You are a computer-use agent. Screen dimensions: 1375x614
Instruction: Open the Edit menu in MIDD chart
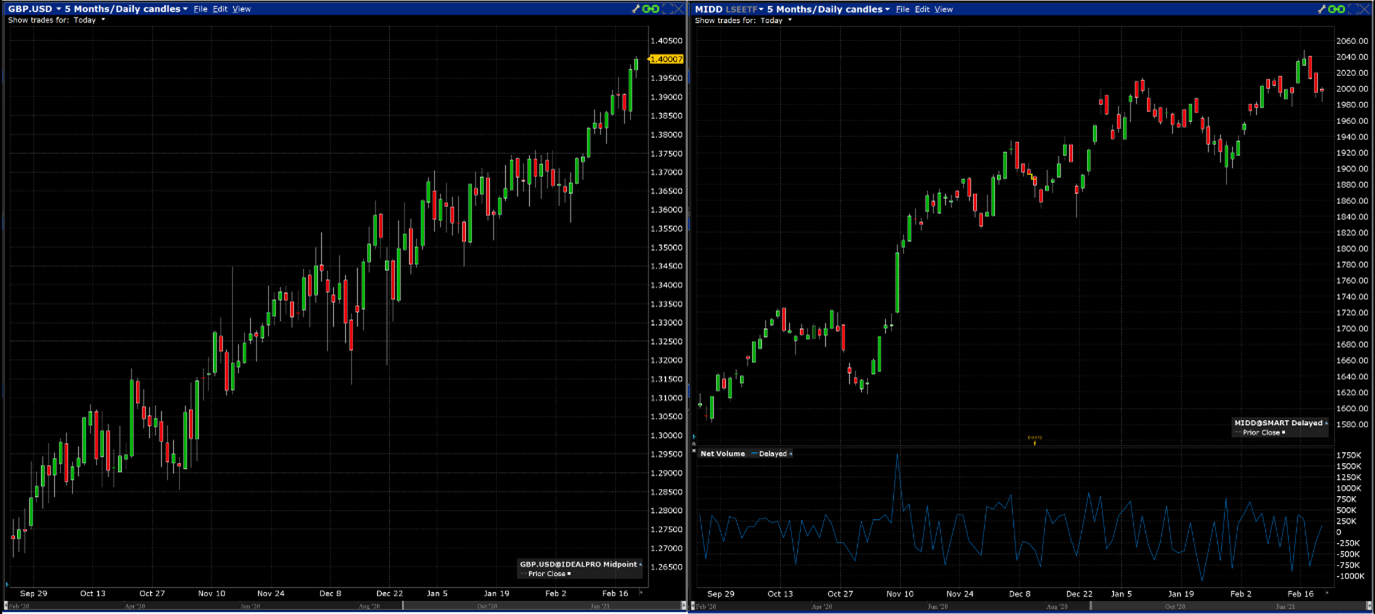921,9
